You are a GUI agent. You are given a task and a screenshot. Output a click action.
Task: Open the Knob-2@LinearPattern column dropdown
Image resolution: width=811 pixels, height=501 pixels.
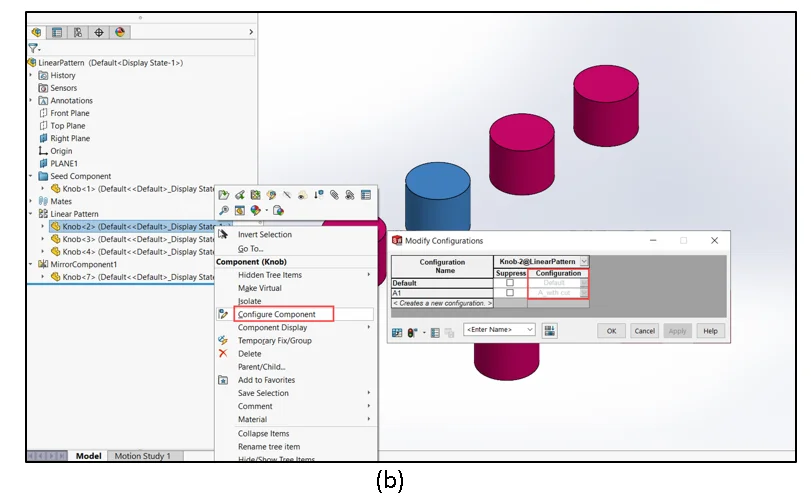pos(583,261)
